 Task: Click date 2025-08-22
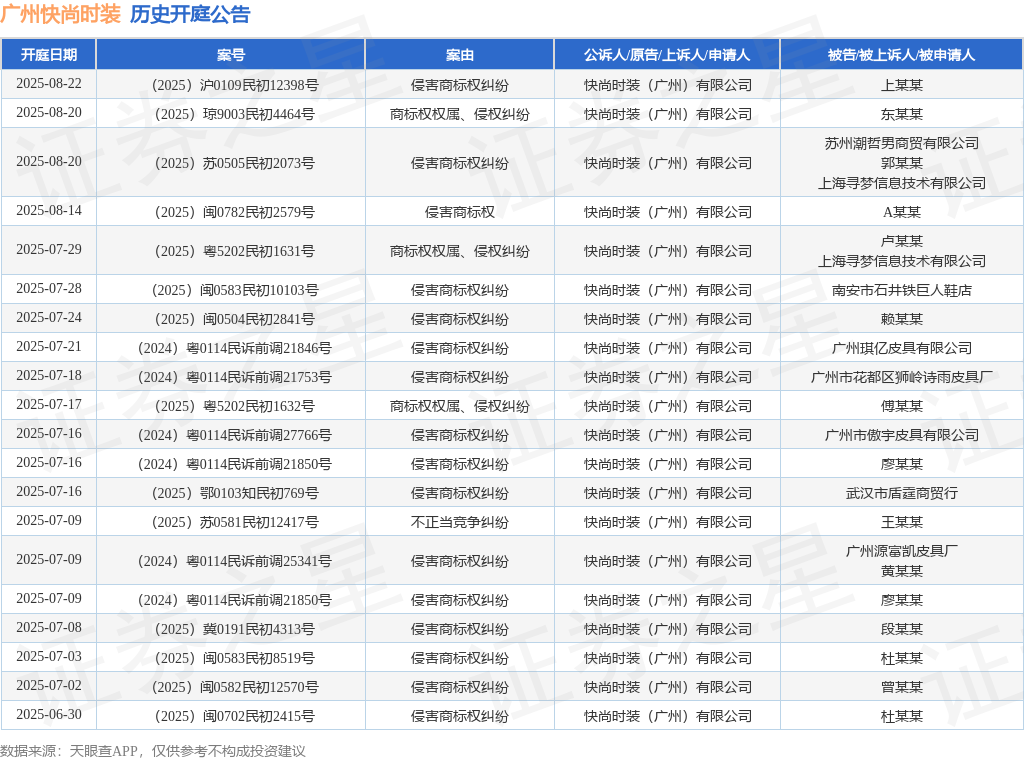pos(49,84)
